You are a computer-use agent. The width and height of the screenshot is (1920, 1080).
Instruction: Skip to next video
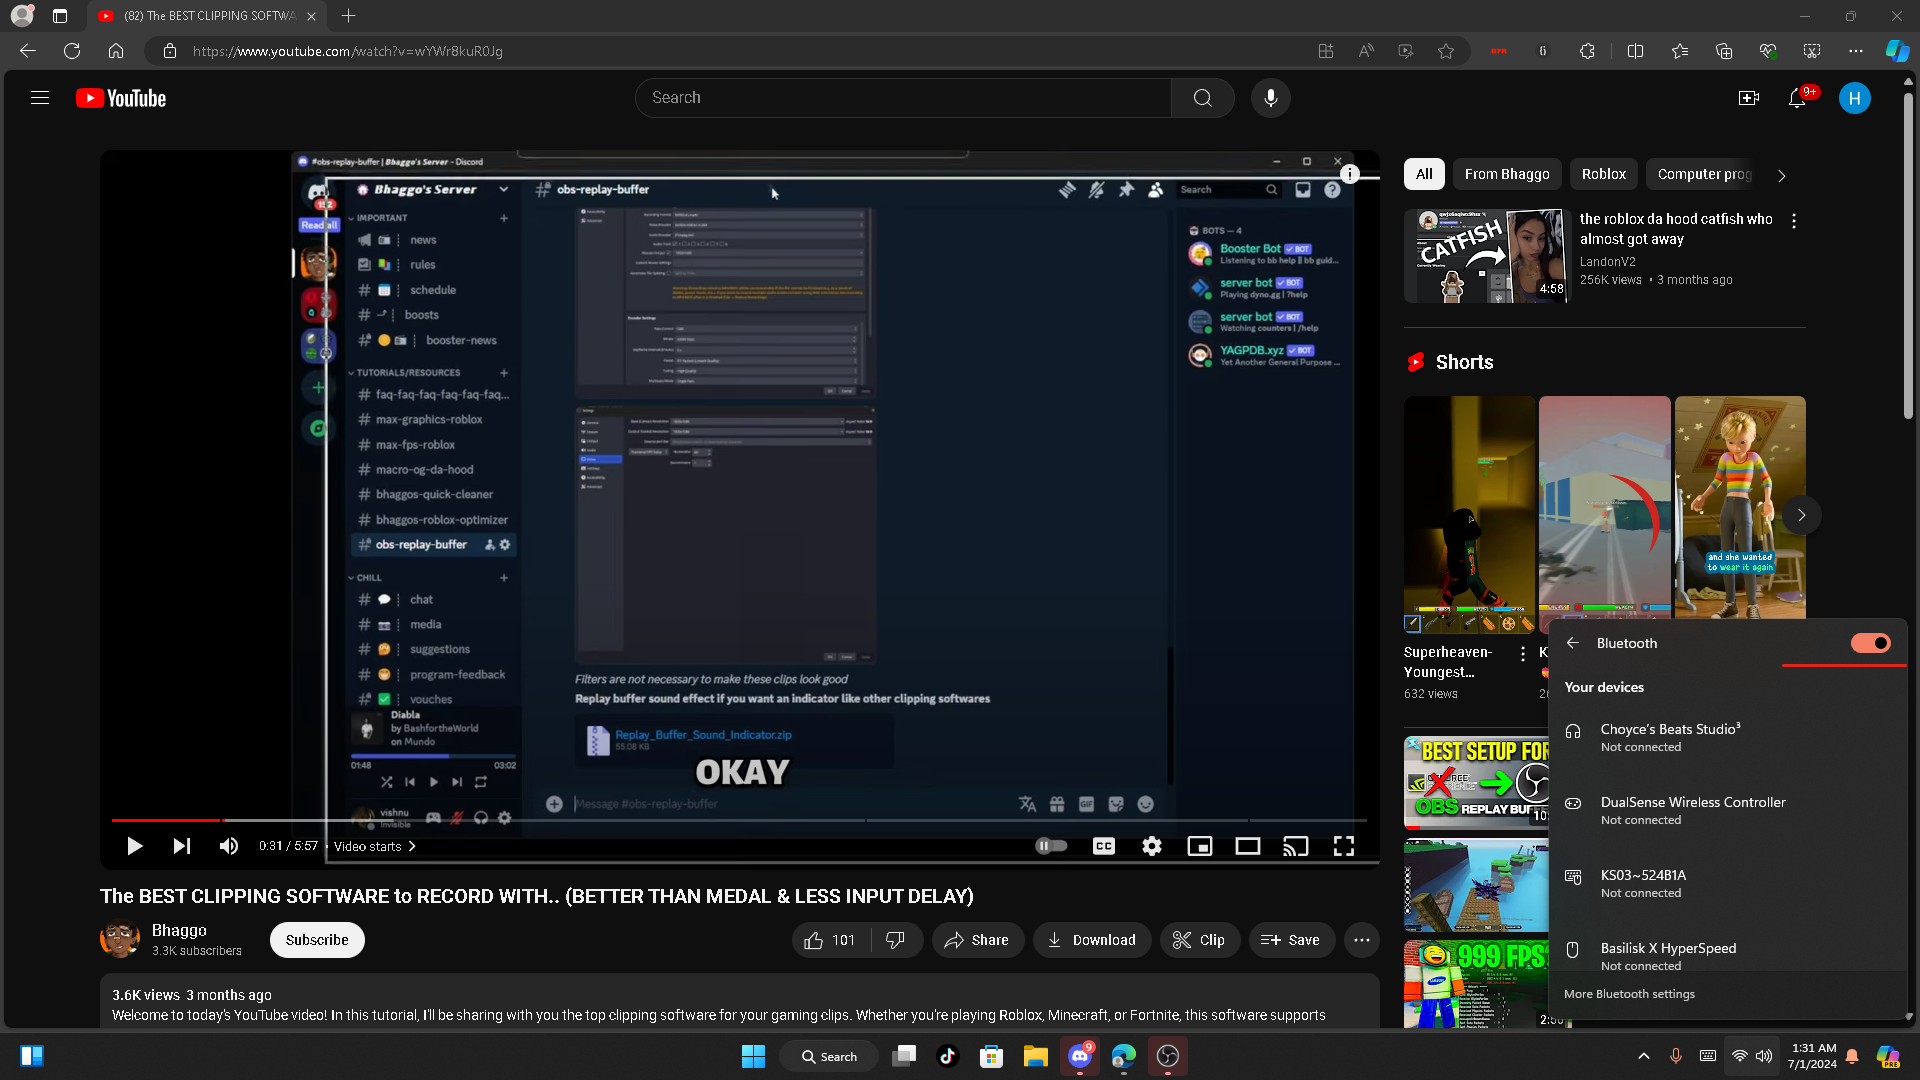point(181,846)
